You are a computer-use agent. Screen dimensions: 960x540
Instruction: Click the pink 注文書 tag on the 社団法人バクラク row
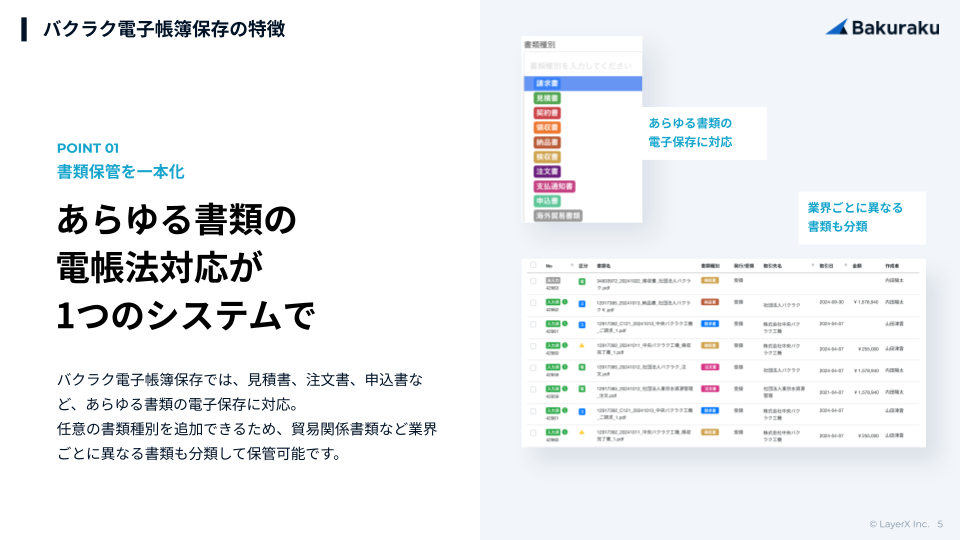point(710,367)
